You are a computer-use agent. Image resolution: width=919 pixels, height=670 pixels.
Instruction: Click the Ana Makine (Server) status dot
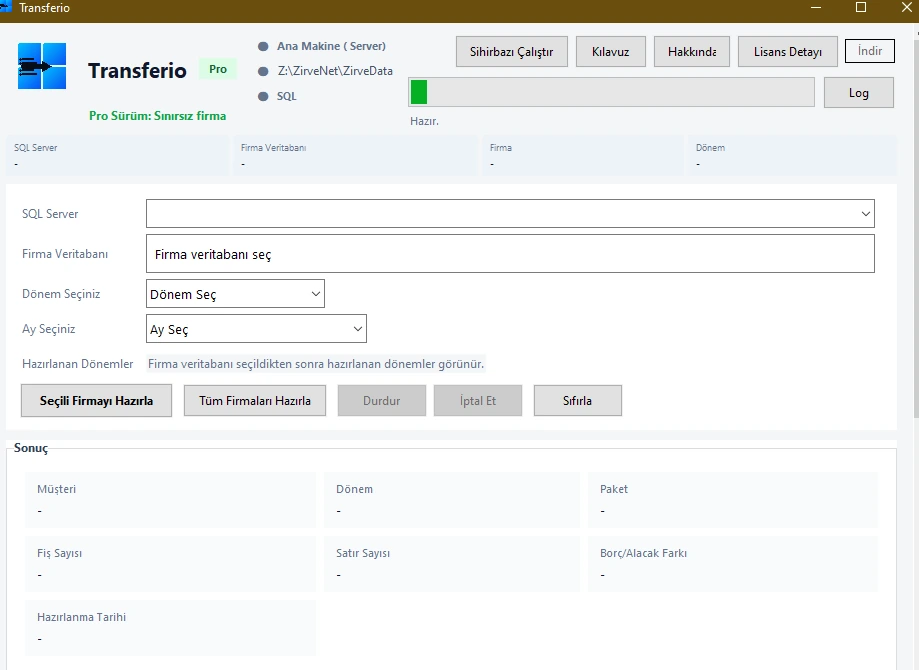263,46
